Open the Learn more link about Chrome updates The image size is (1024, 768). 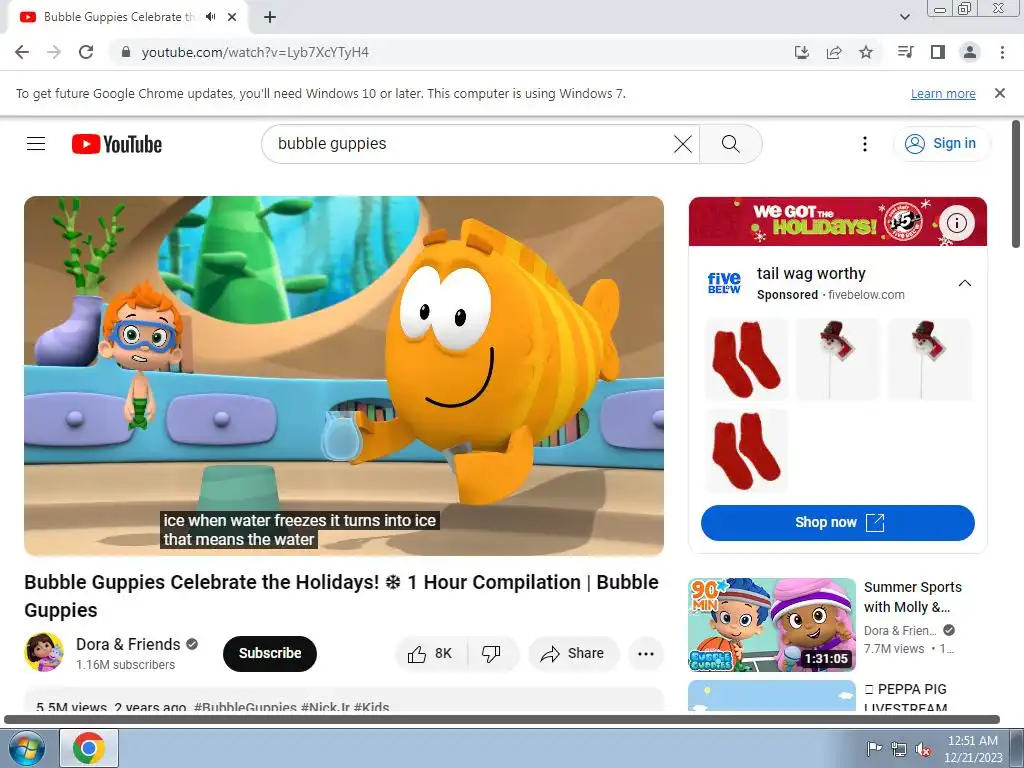click(x=943, y=93)
